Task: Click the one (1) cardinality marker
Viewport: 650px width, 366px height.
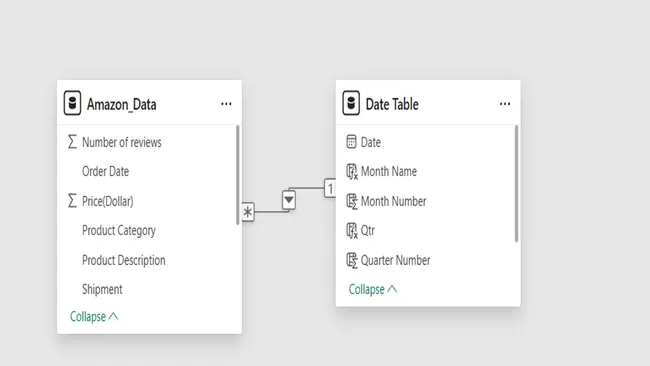Action: [x=330, y=189]
